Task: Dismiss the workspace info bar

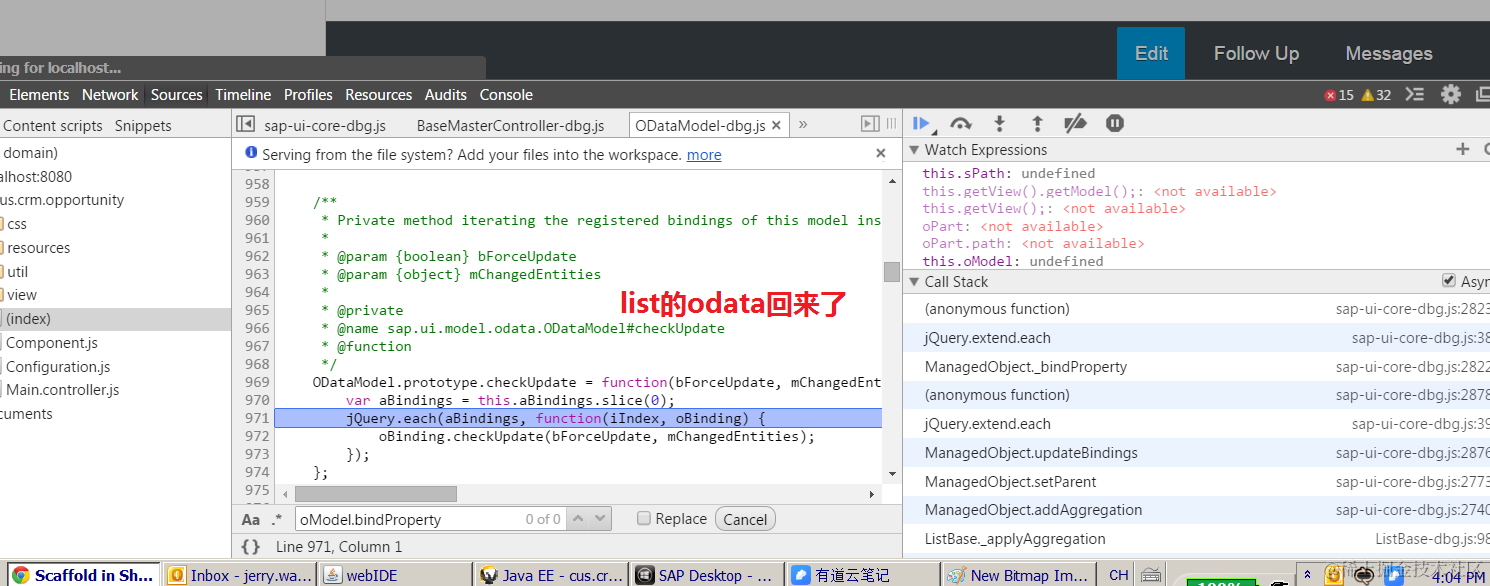Action: pos(881,153)
